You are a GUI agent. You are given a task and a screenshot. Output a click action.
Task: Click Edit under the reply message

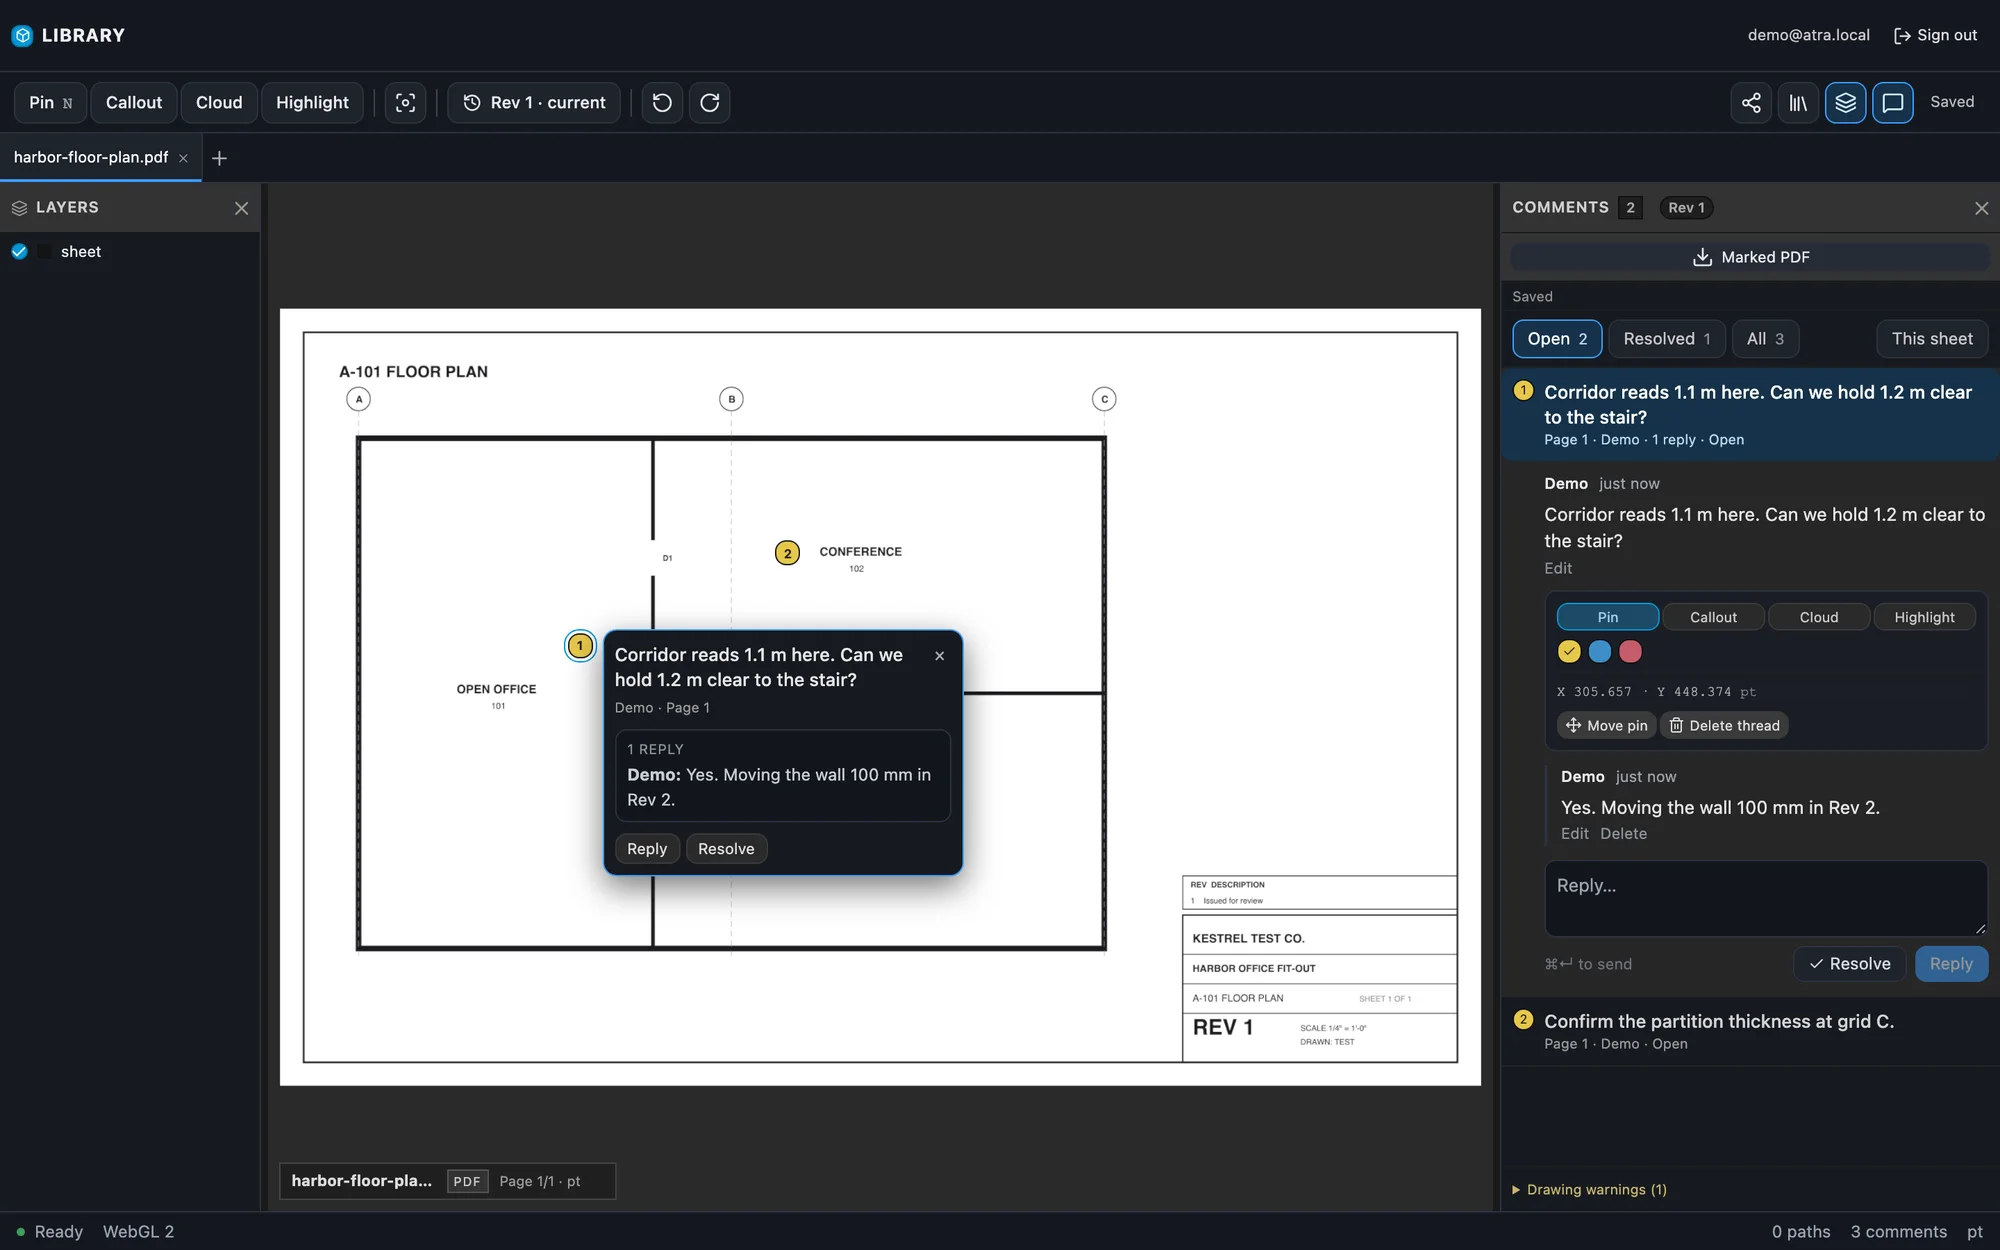(x=1574, y=834)
